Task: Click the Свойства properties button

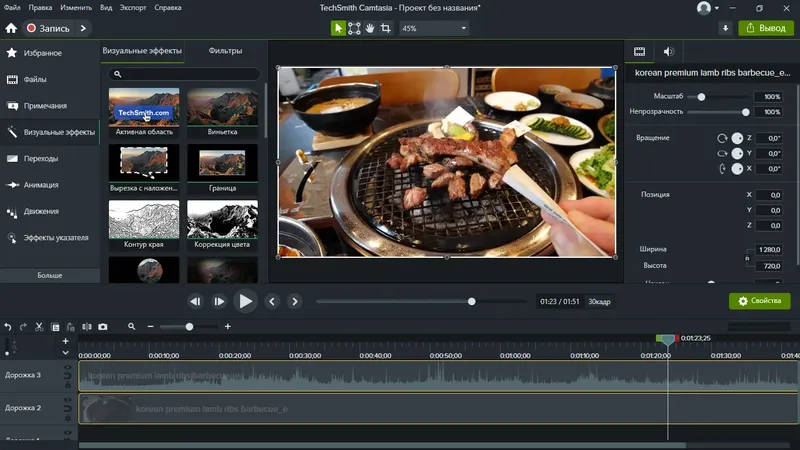Action: [759, 300]
